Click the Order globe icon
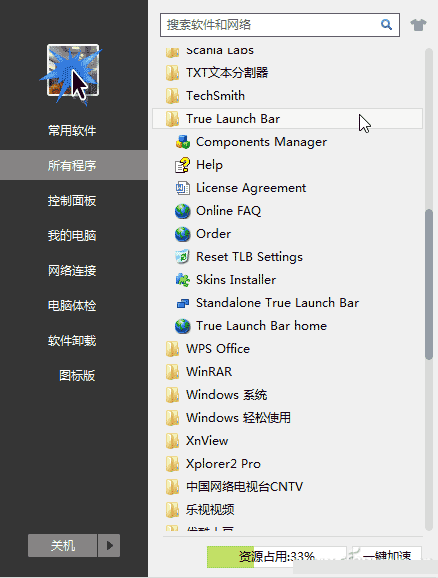The image size is (438, 578). click(182, 234)
